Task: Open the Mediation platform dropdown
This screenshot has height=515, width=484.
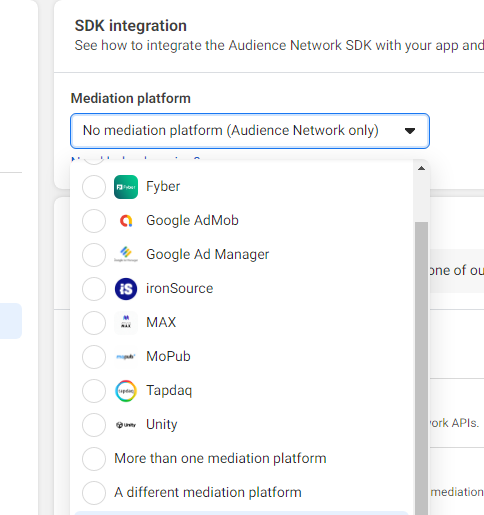Action: tap(250, 131)
